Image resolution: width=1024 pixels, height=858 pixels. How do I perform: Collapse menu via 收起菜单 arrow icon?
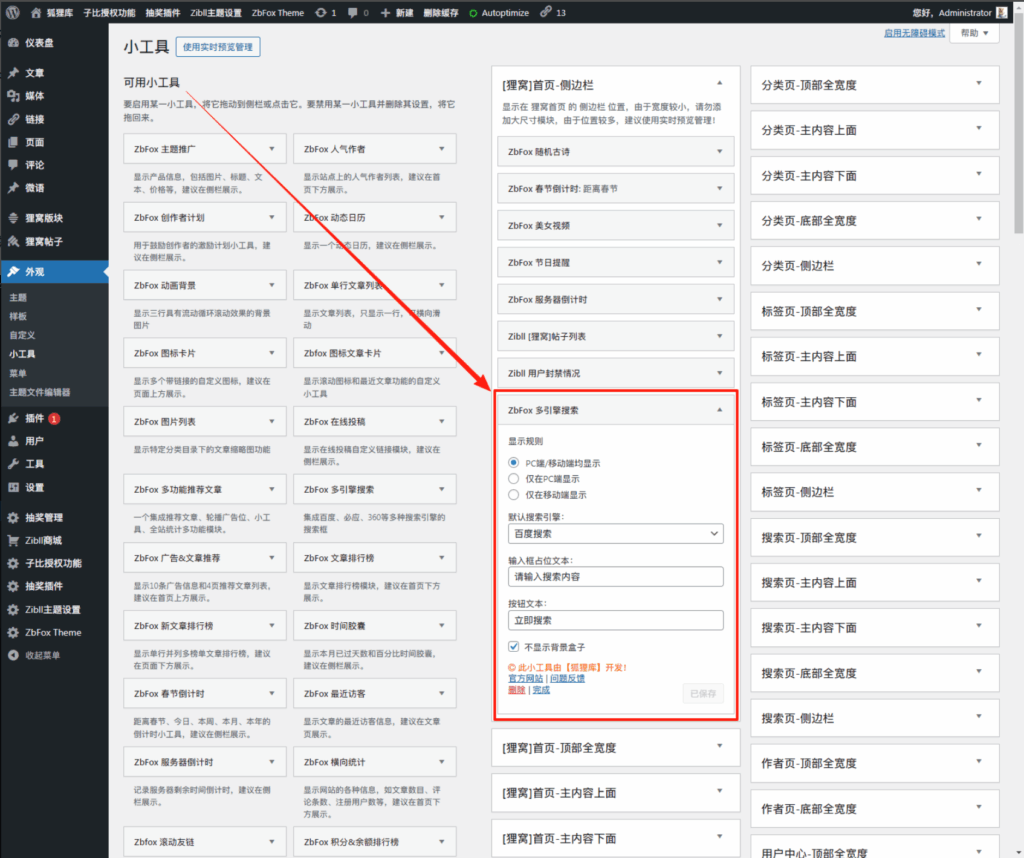point(13,655)
